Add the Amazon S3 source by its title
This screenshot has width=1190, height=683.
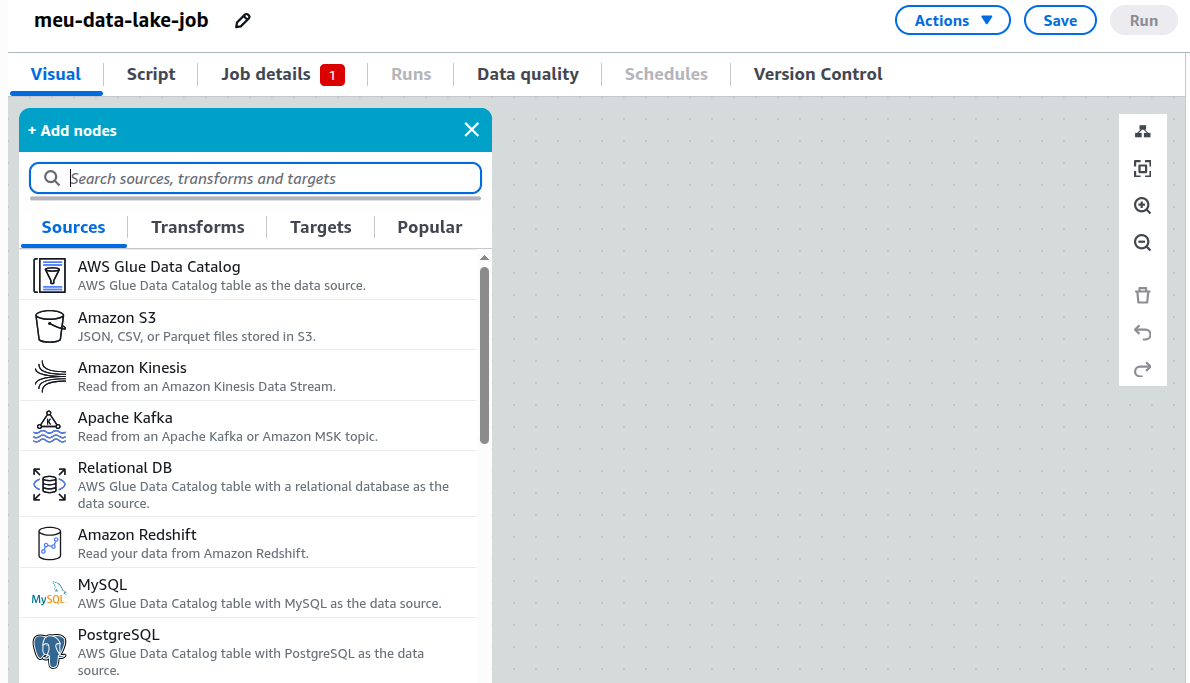(116, 318)
